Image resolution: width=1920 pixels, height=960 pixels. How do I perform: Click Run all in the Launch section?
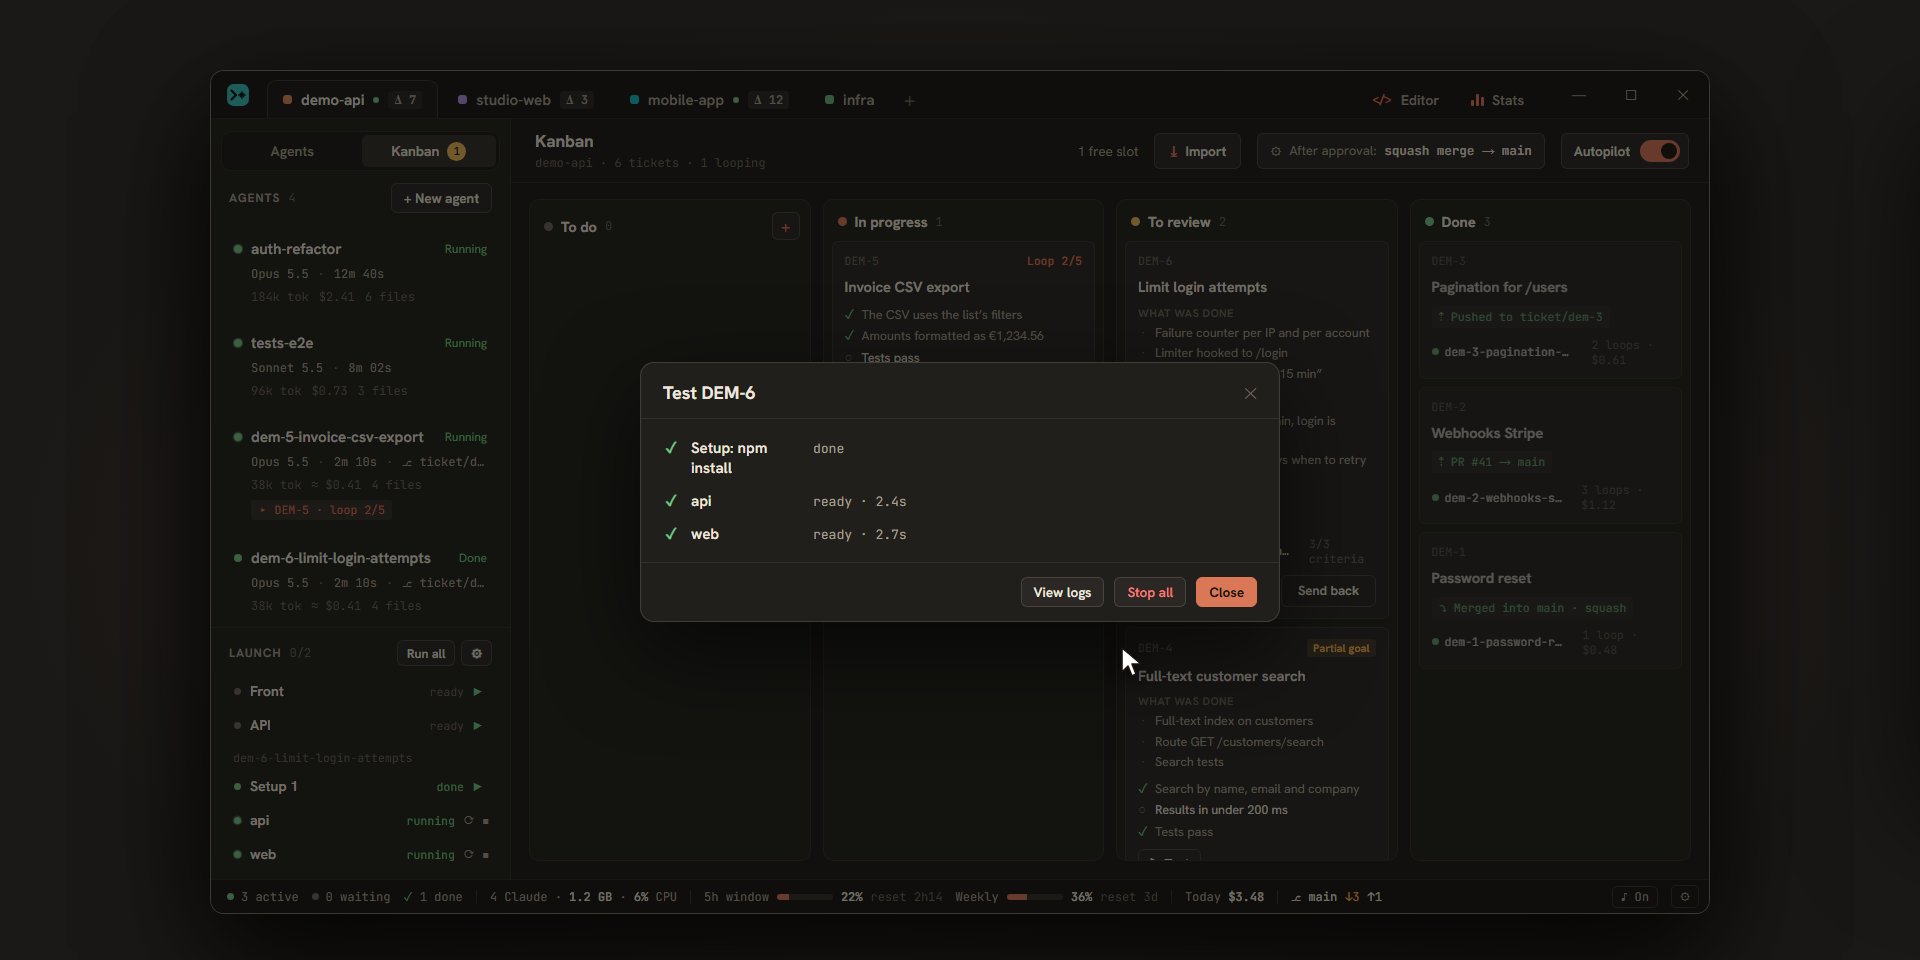tap(426, 653)
